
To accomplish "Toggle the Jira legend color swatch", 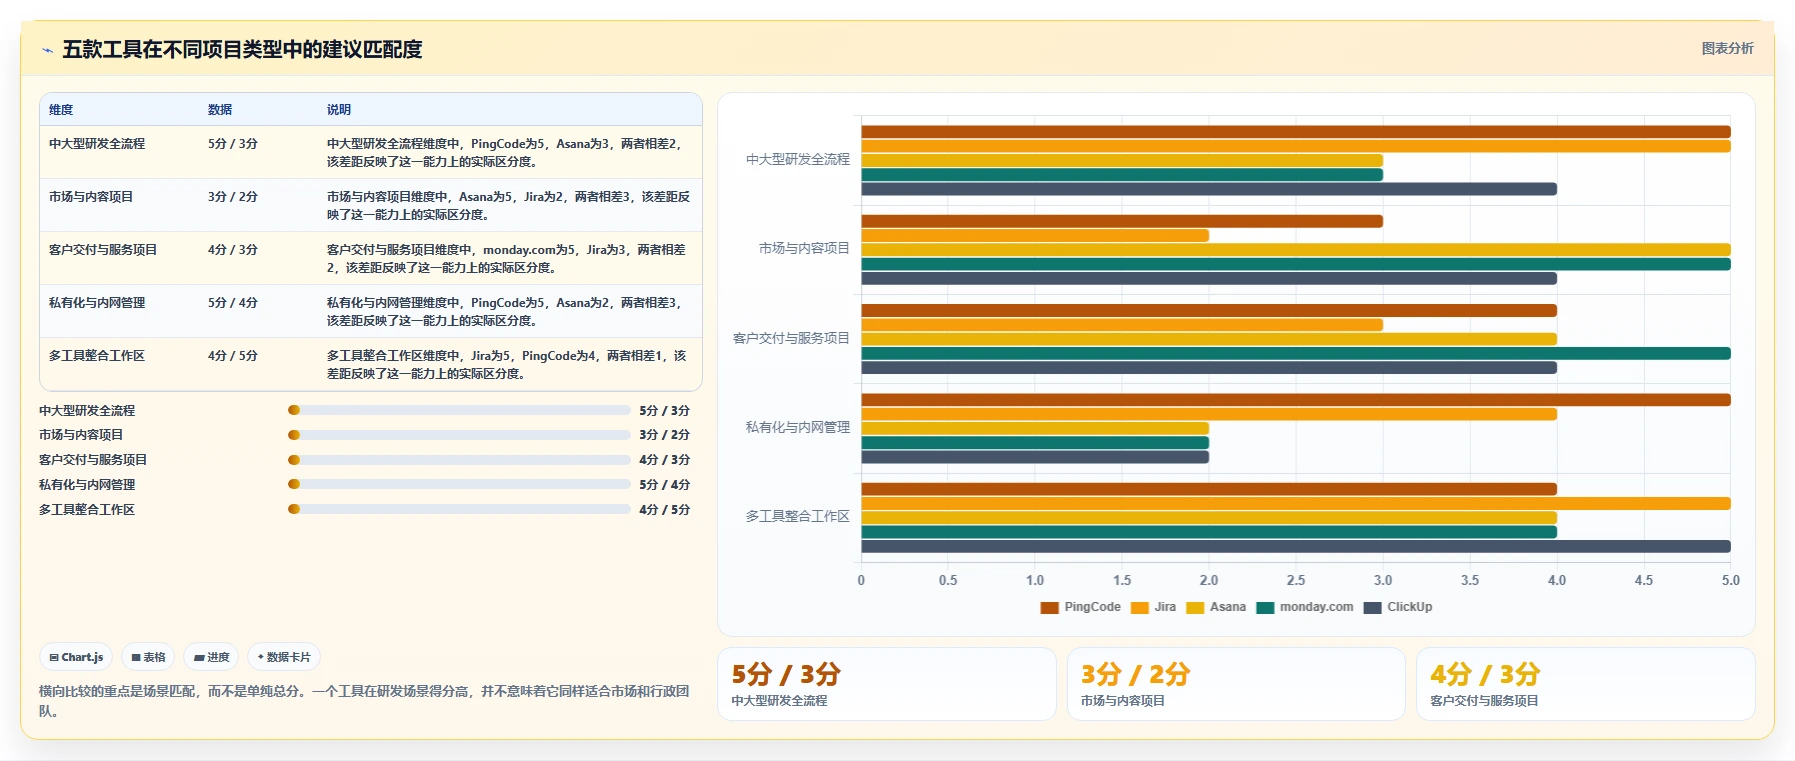I will pos(1139,607).
